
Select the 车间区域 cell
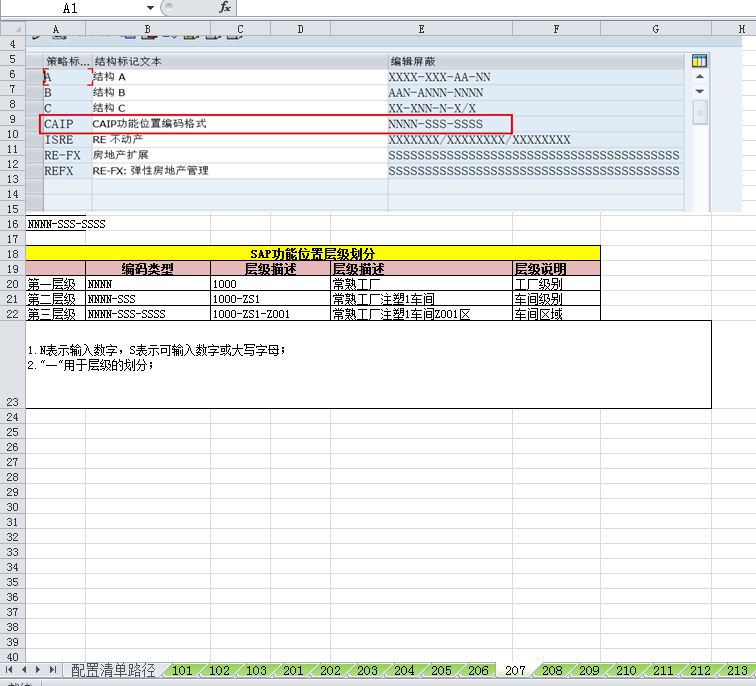click(556, 314)
